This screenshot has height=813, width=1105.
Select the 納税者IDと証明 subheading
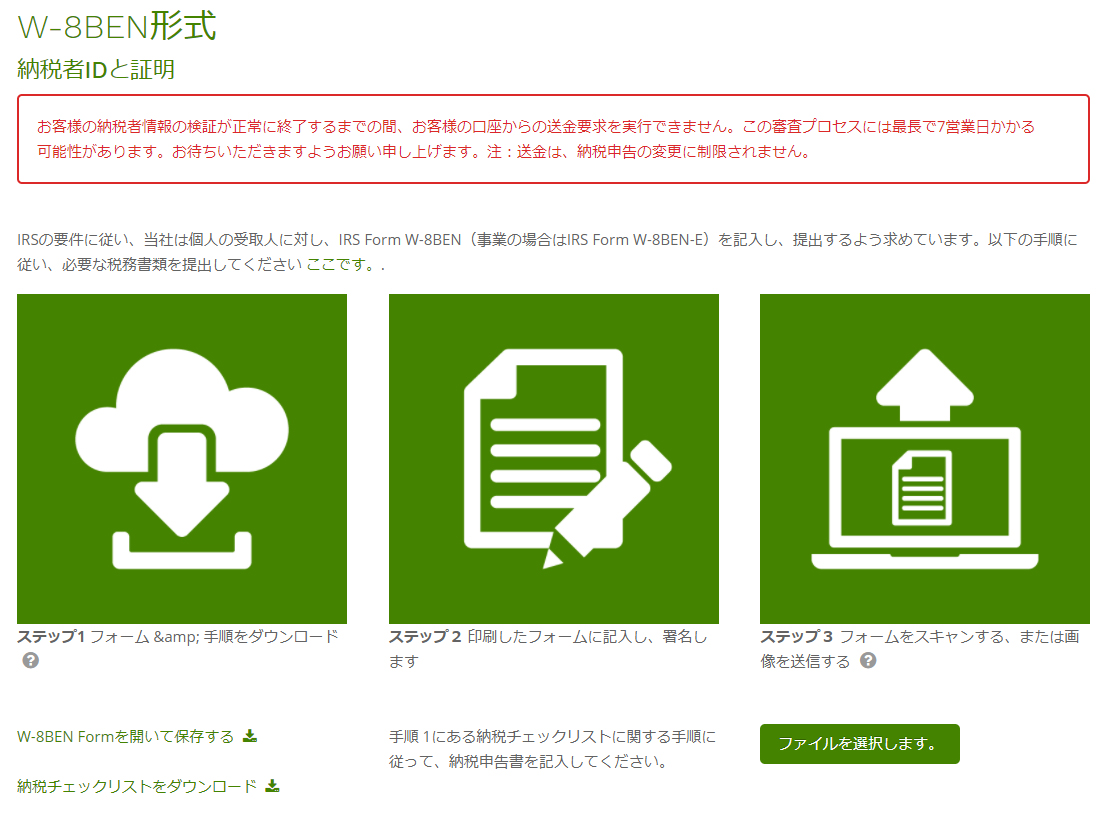(96, 70)
